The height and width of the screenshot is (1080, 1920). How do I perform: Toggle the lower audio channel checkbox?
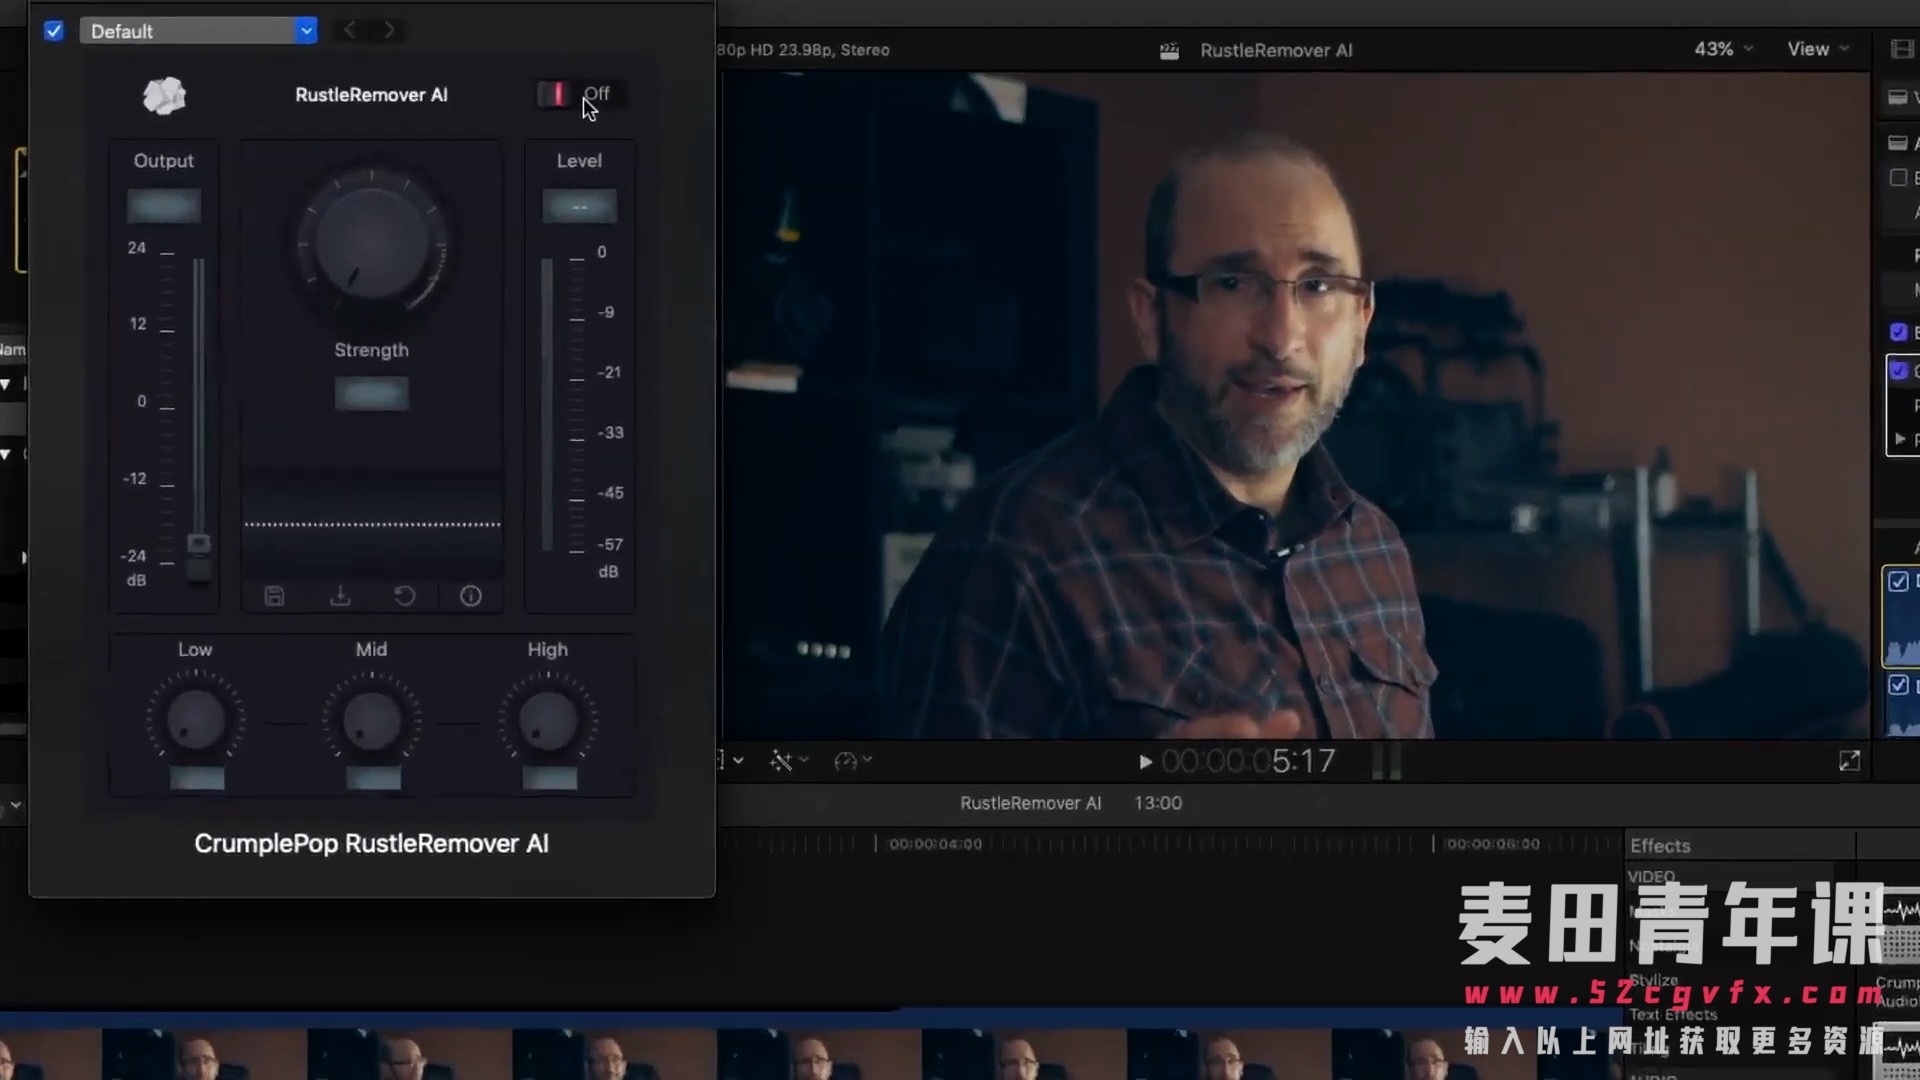click(x=1898, y=686)
